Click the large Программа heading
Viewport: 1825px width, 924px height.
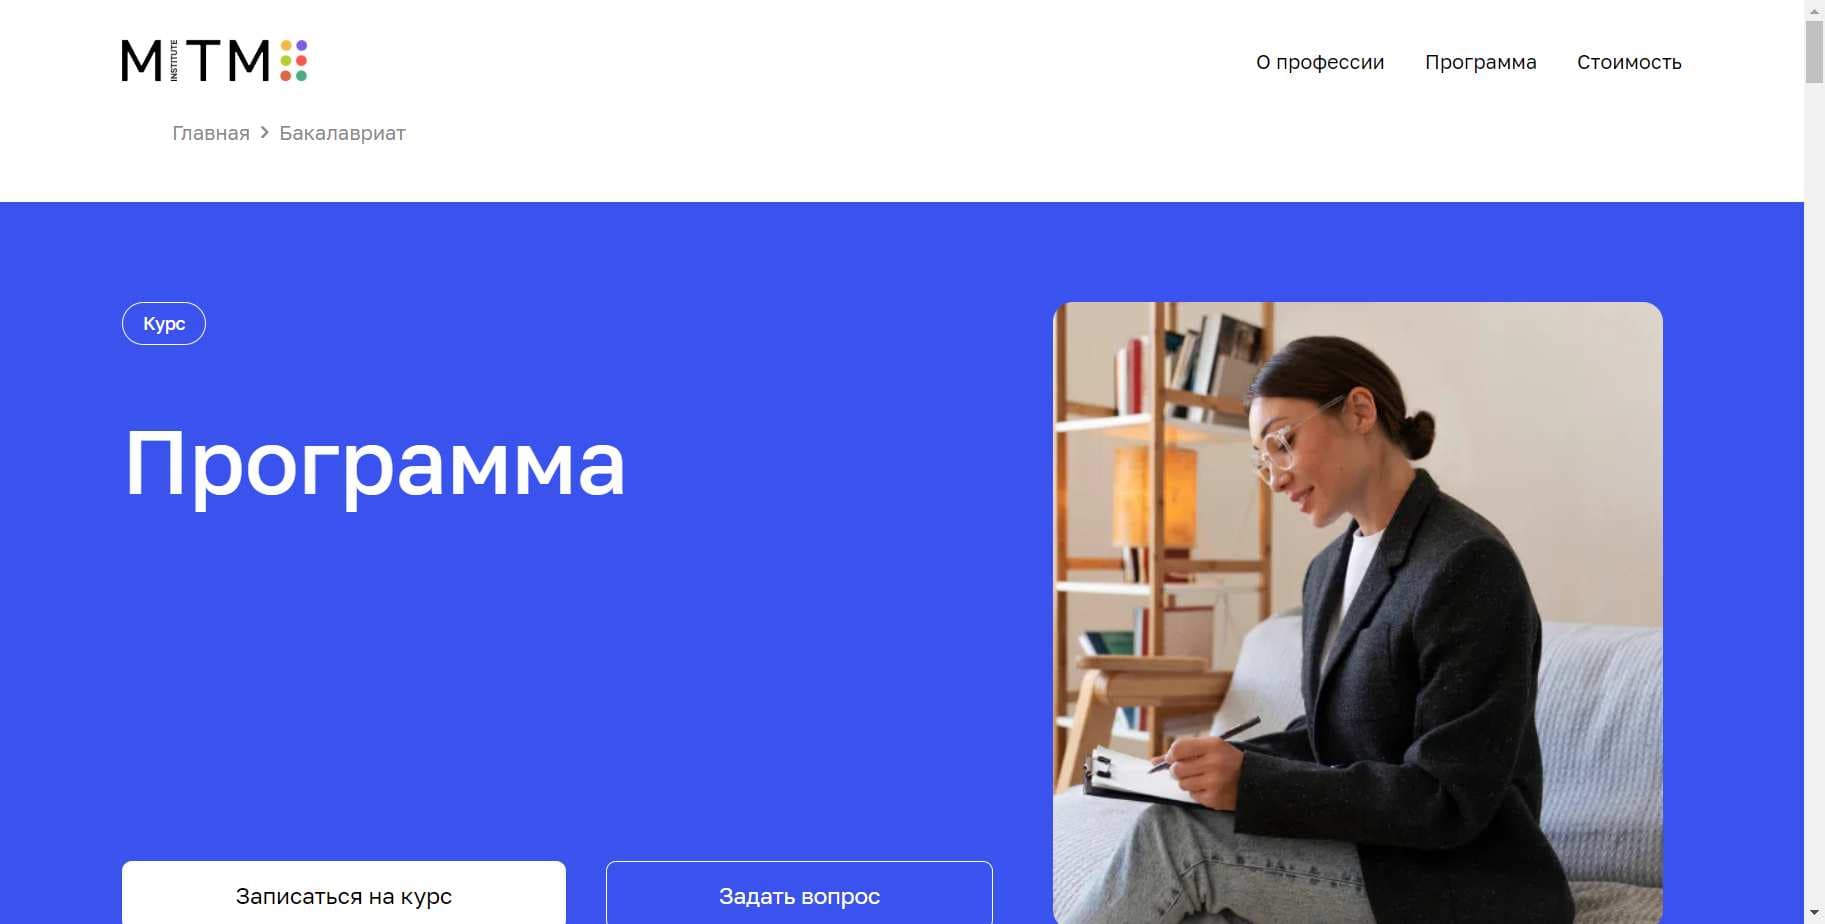click(375, 463)
